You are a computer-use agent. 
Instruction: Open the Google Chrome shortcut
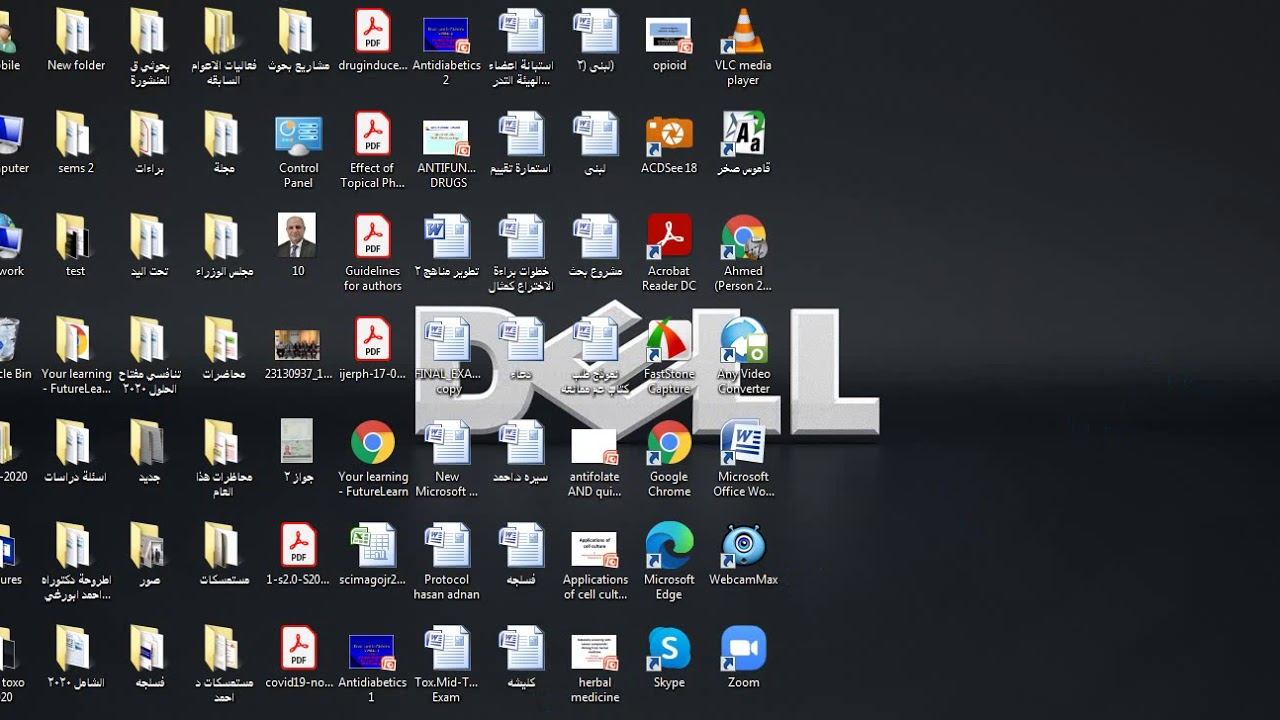[x=669, y=459]
